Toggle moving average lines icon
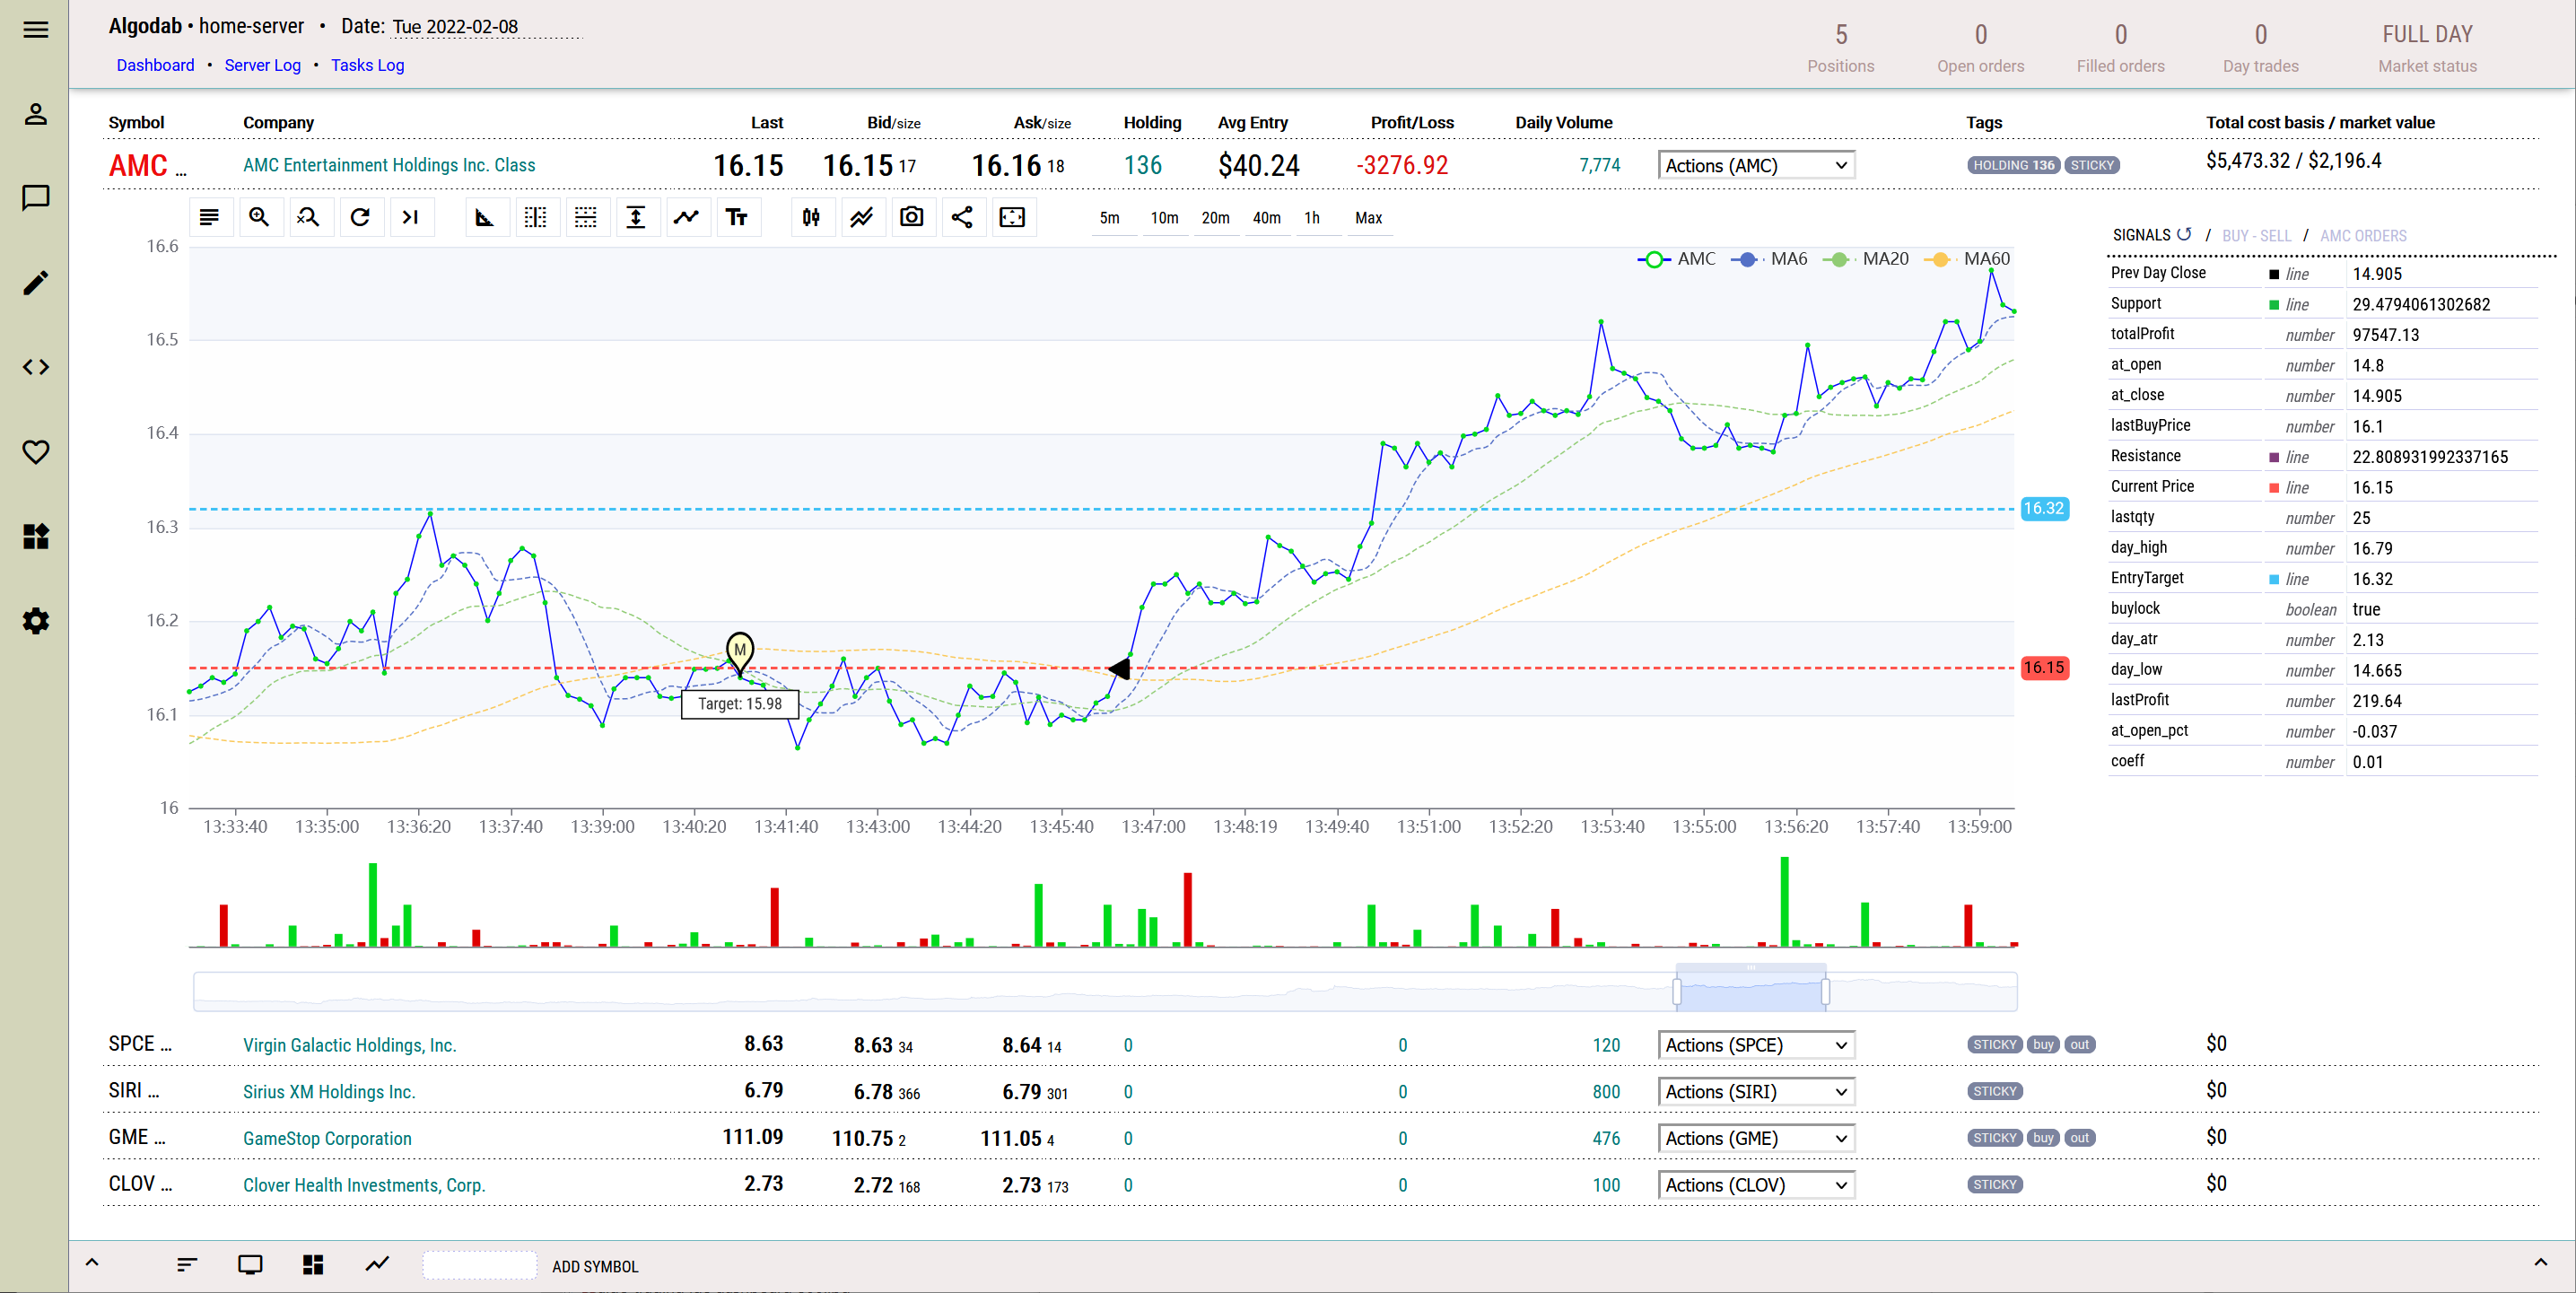The width and height of the screenshot is (2576, 1293). click(861, 217)
